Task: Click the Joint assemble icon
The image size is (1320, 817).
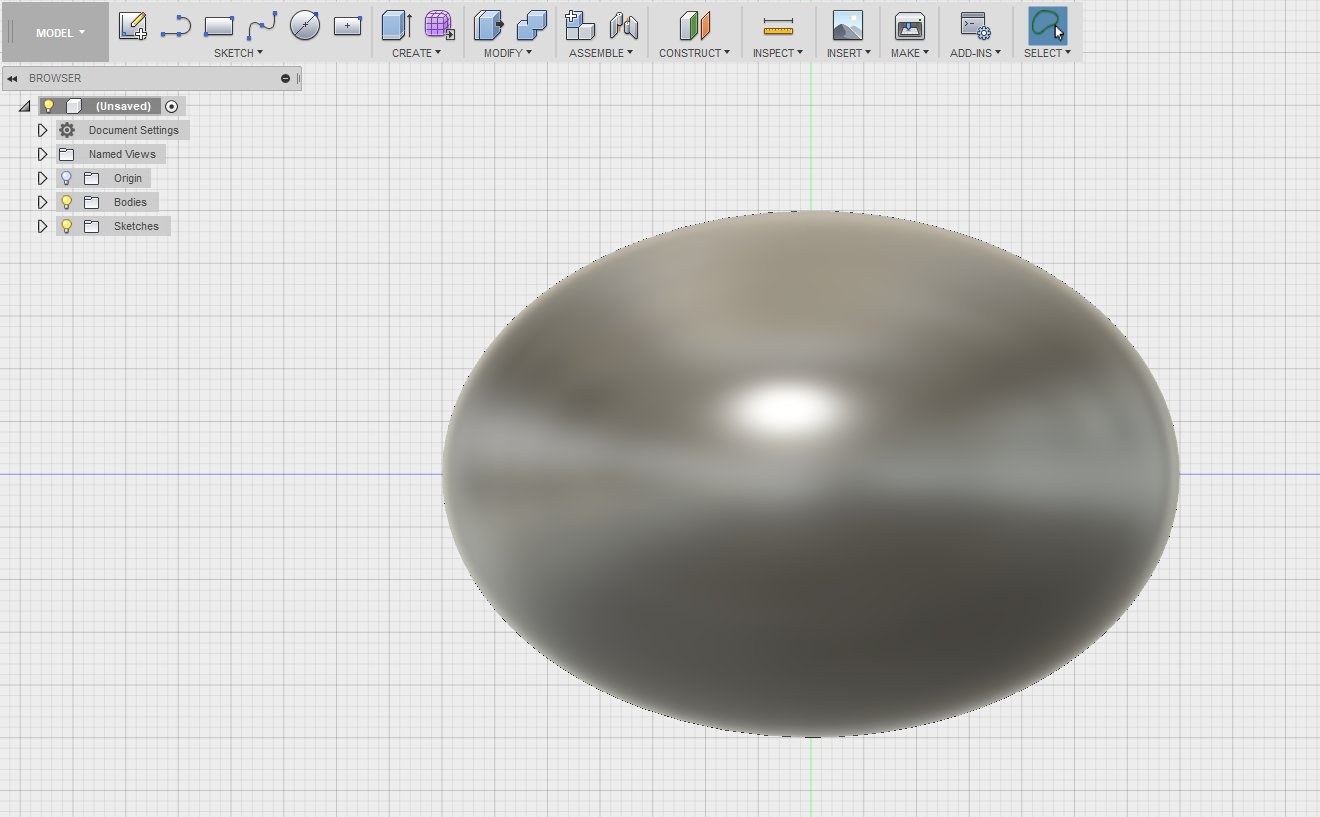Action: click(x=623, y=26)
